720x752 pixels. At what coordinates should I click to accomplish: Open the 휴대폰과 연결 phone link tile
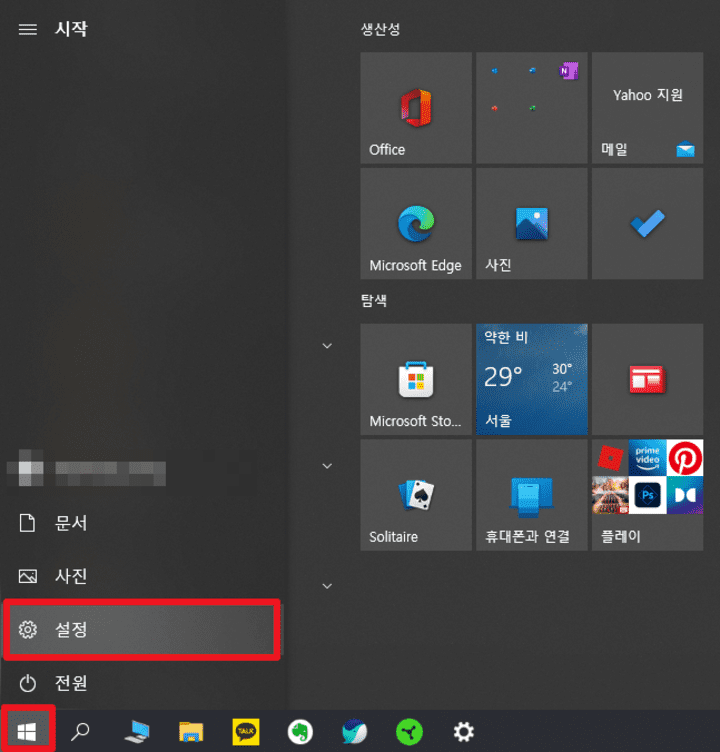(x=531, y=495)
